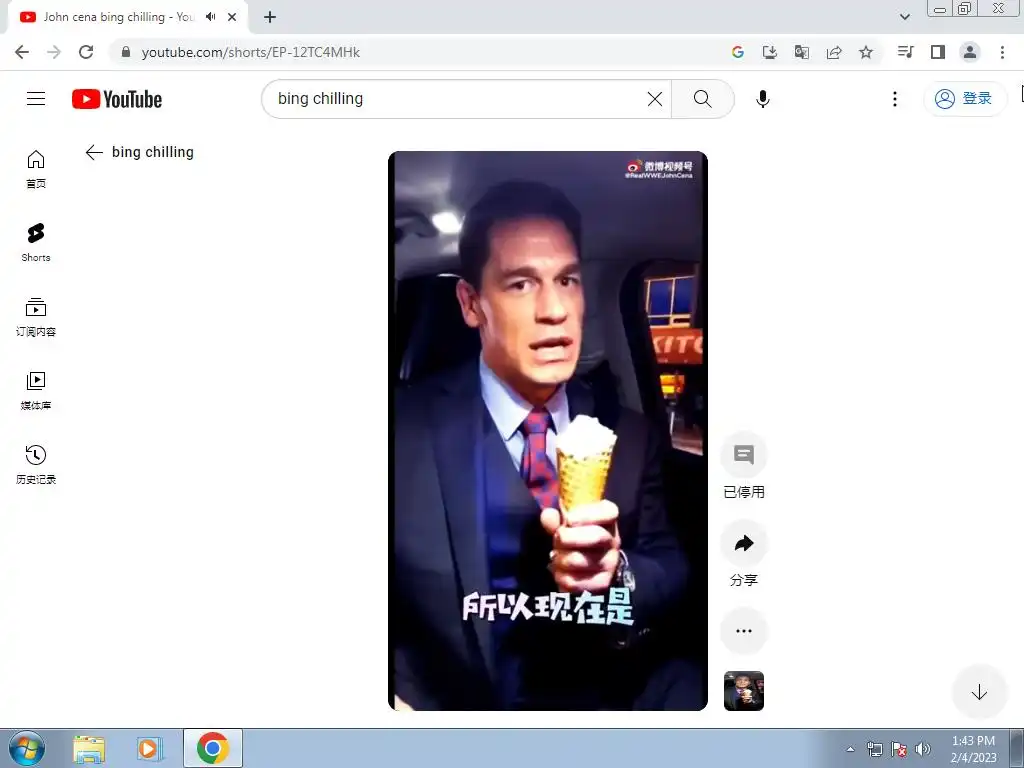View site info via lock icon
The image size is (1024, 768).
(126, 52)
